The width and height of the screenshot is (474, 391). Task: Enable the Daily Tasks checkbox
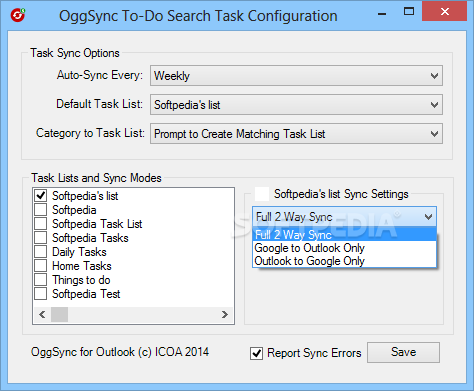[x=41, y=252]
